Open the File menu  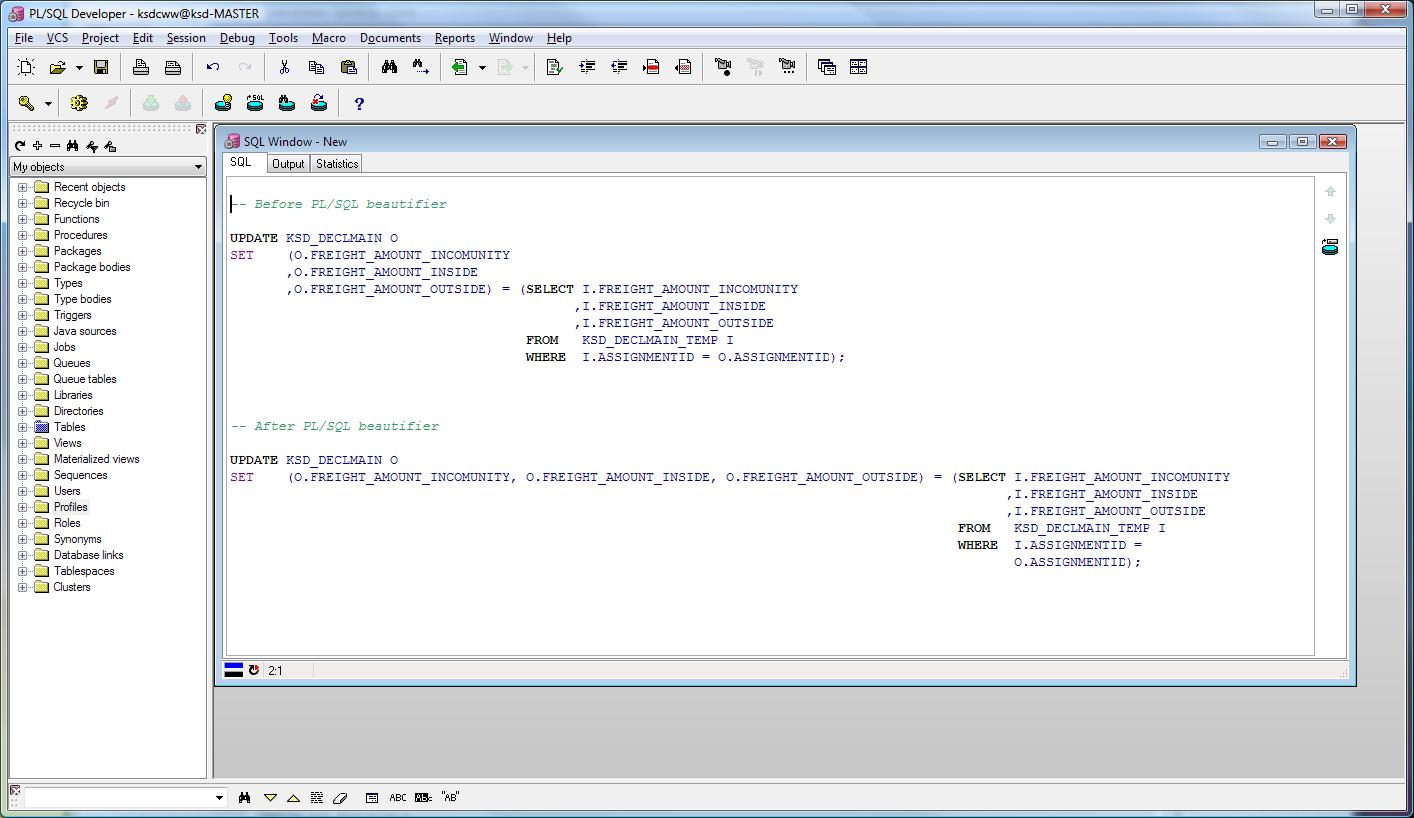[24, 38]
